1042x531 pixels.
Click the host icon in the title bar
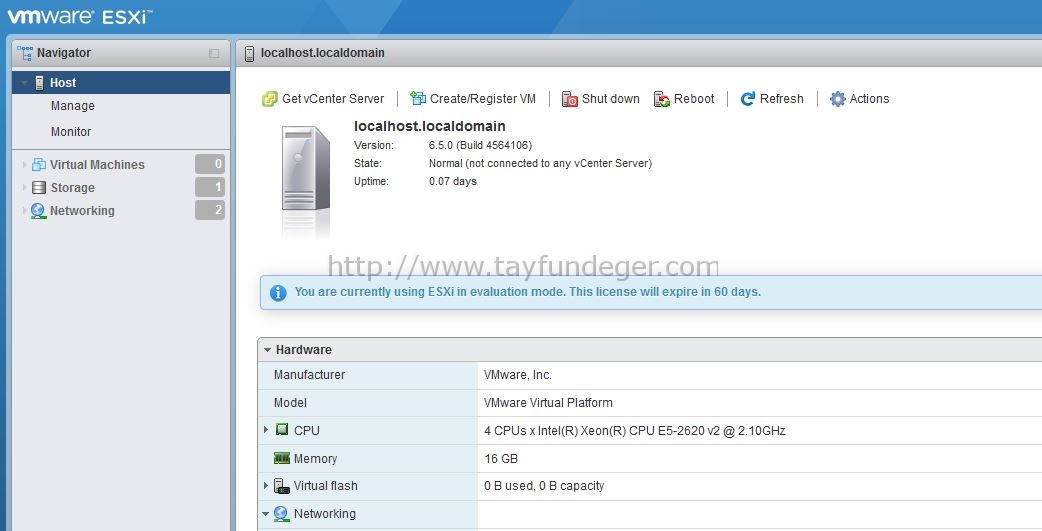click(x=249, y=54)
